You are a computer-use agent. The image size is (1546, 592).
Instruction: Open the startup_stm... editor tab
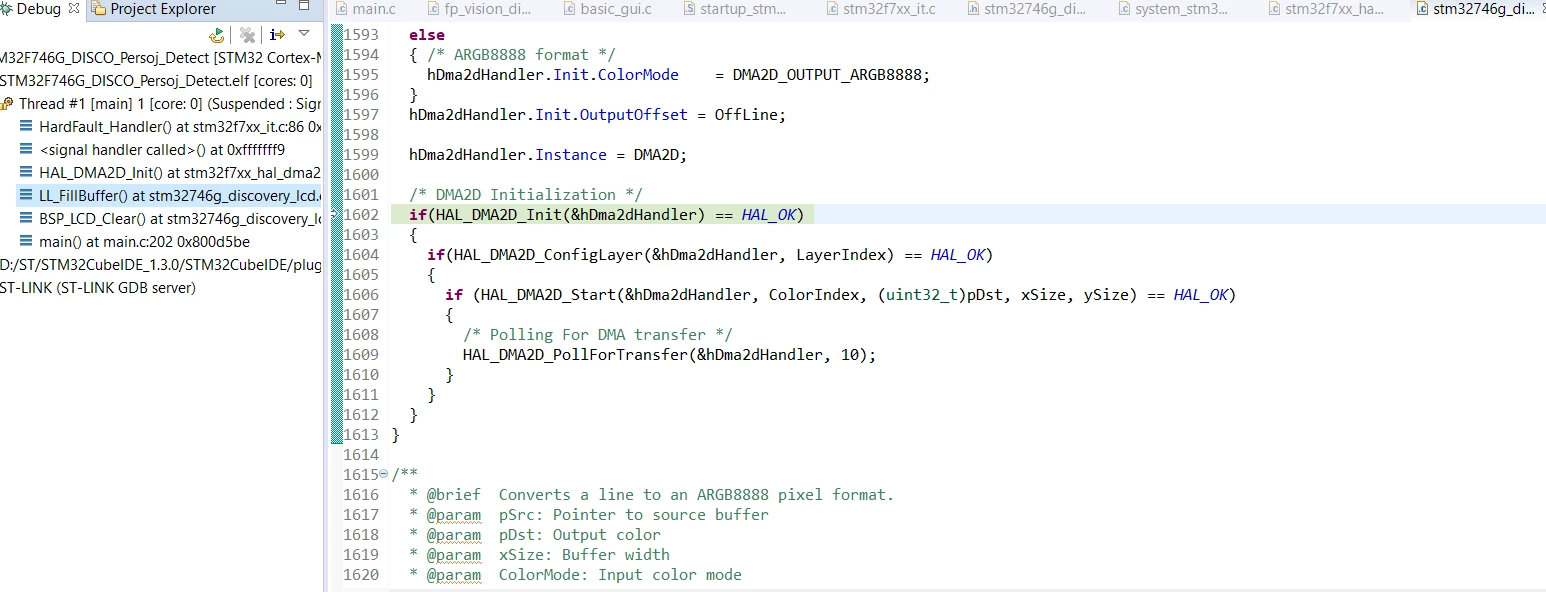(735, 9)
